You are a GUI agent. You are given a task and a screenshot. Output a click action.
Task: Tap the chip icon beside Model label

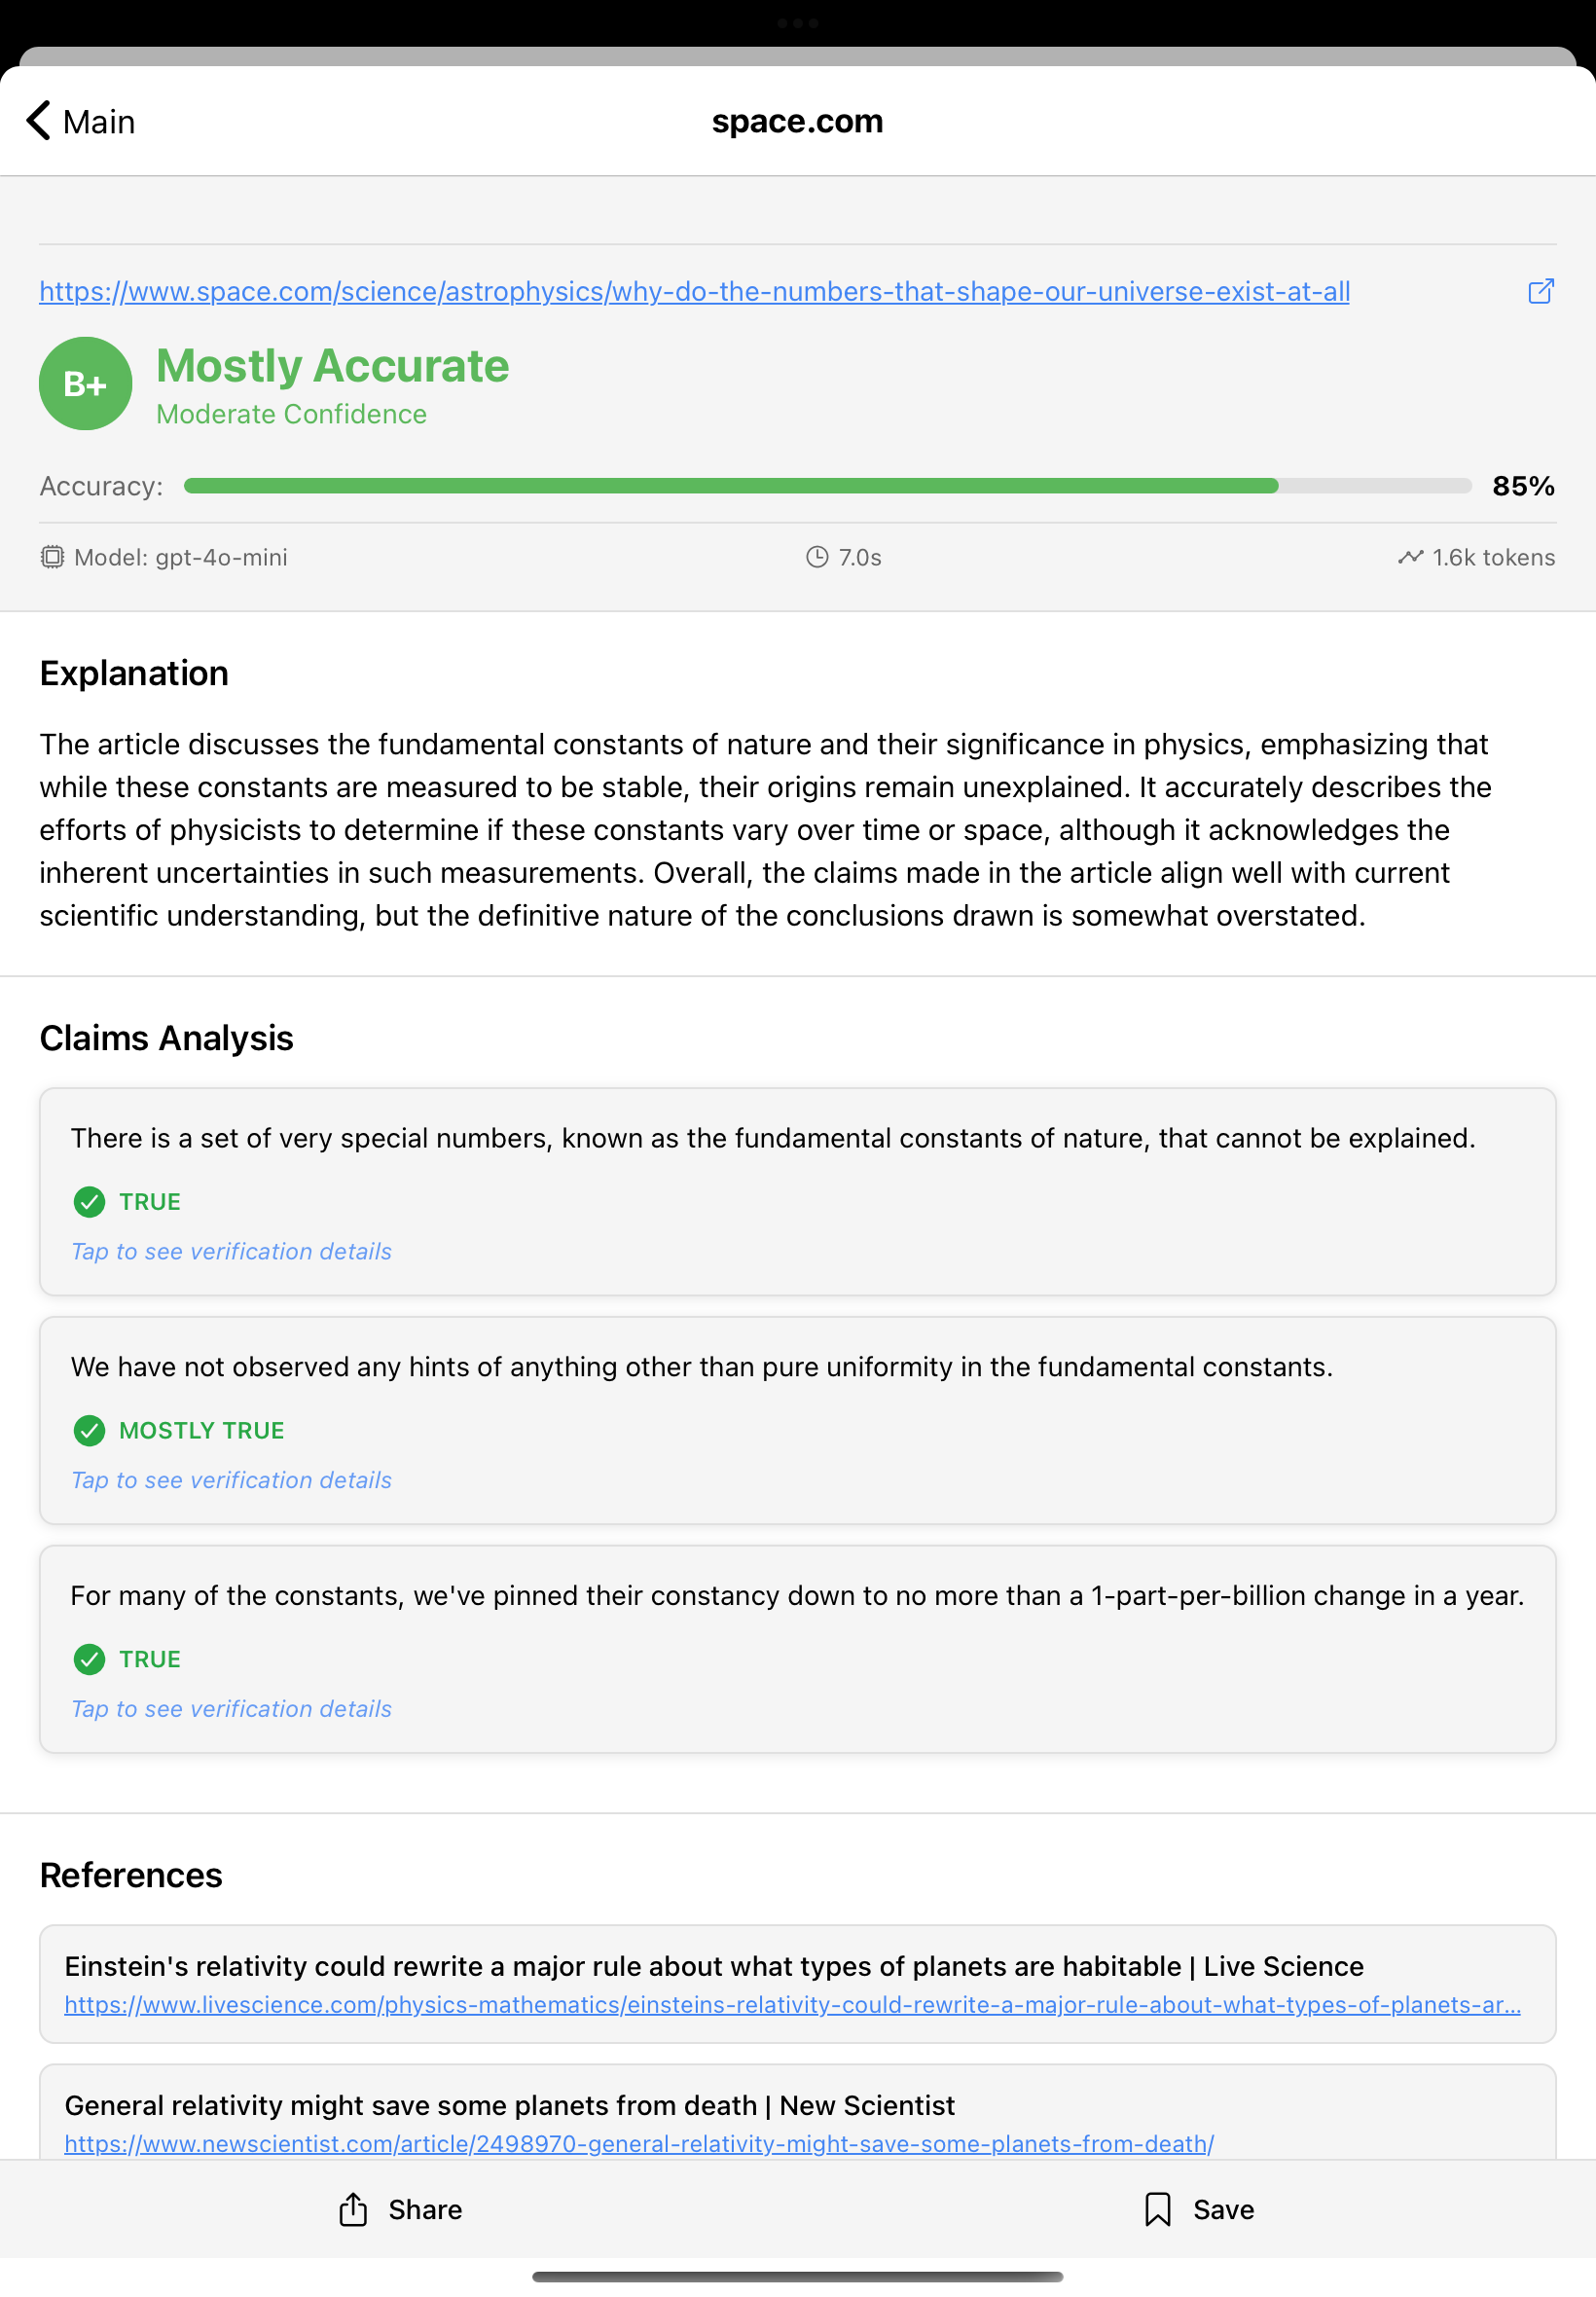click(52, 557)
